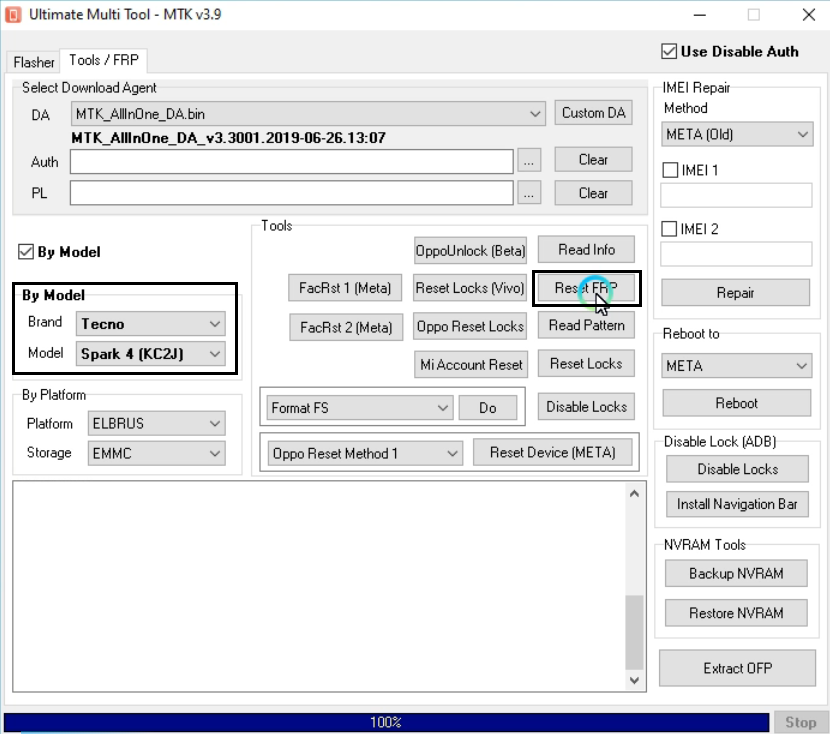Browse for PL file with ellipsis button

pos(529,193)
